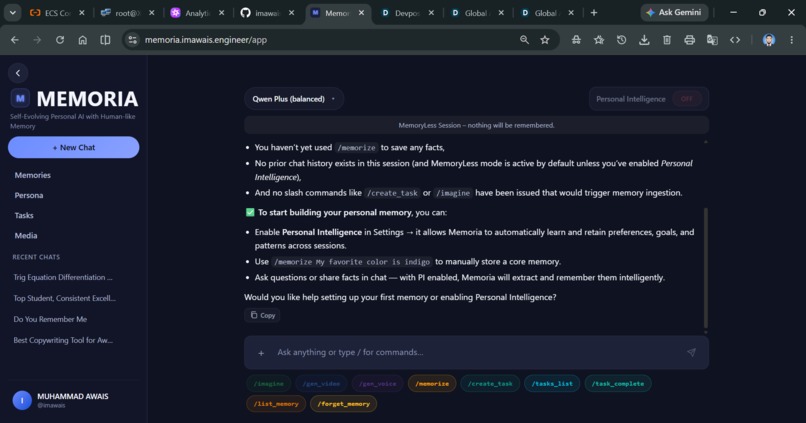The width and height of the screenshot is (806, 423).
Task: Click the print icon in the browser toolbar
Action: point(689,40)
